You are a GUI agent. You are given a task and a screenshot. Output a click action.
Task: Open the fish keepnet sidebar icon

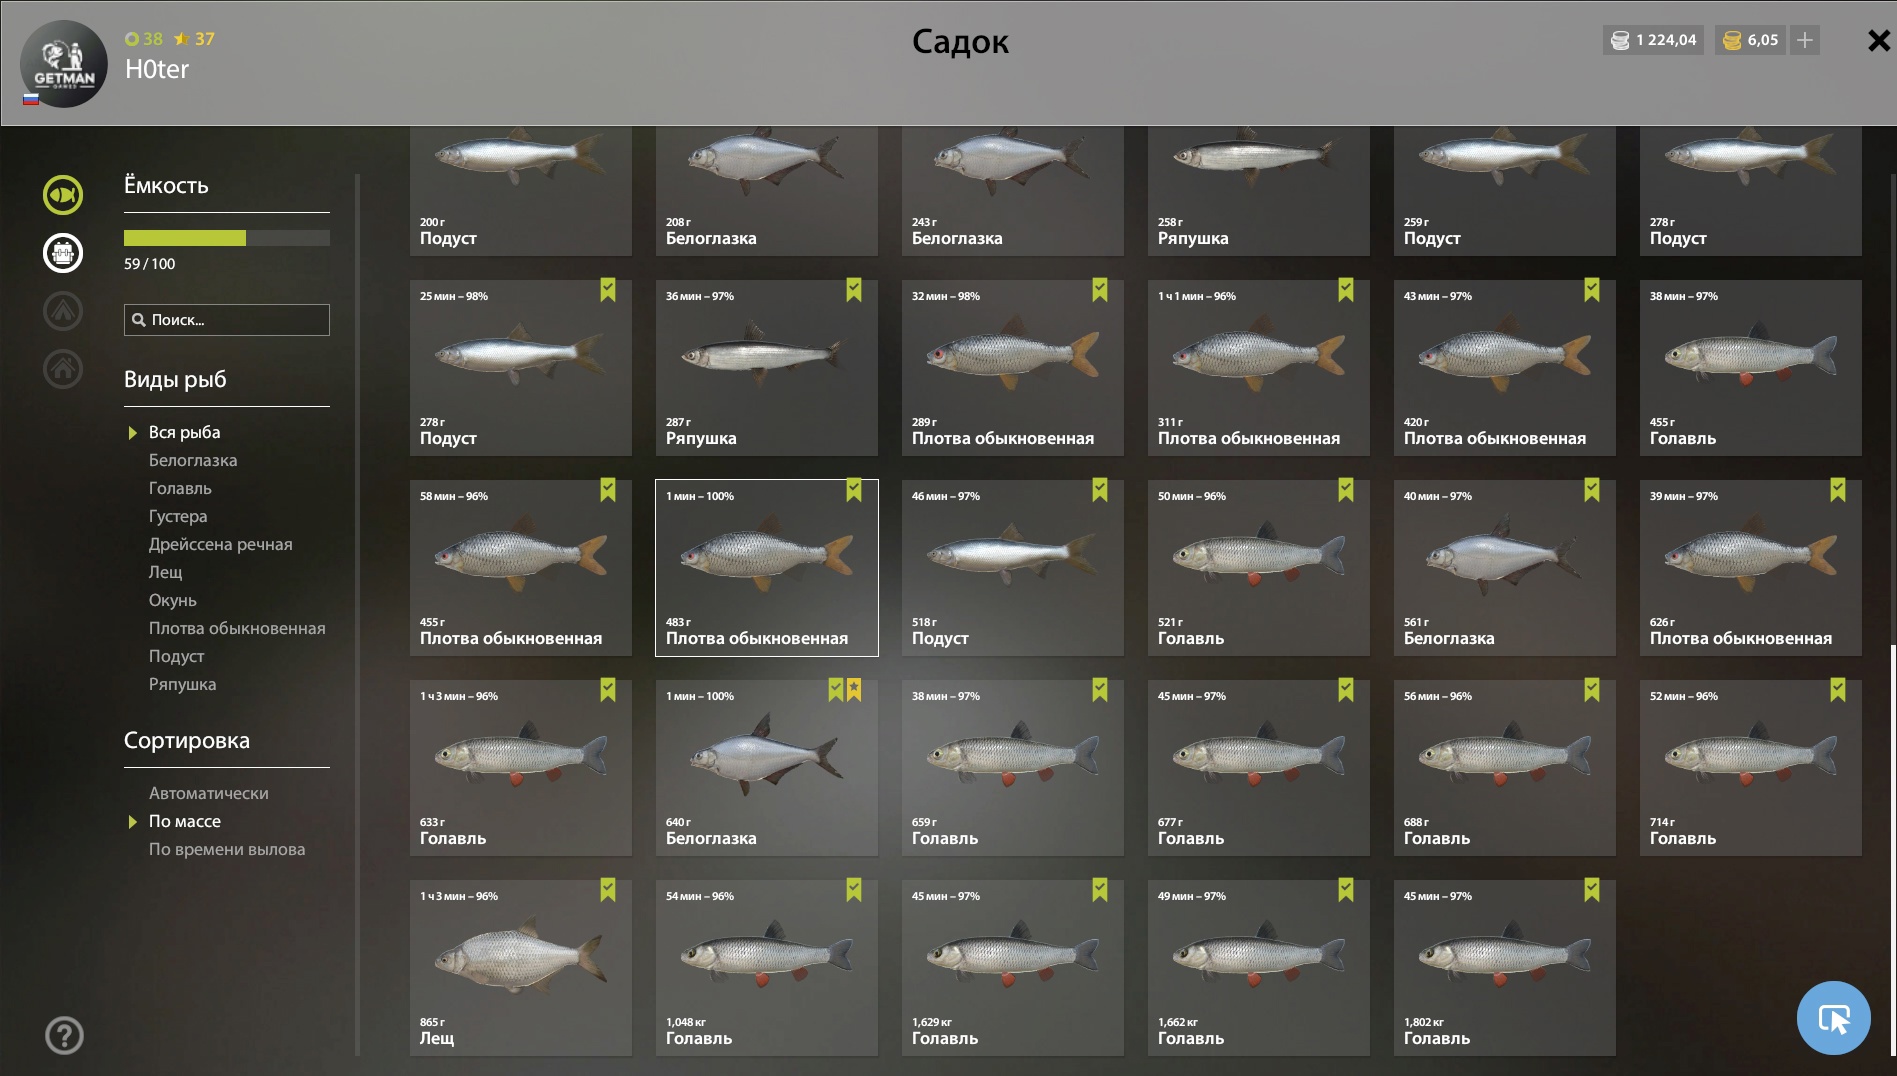click(63, 194)
